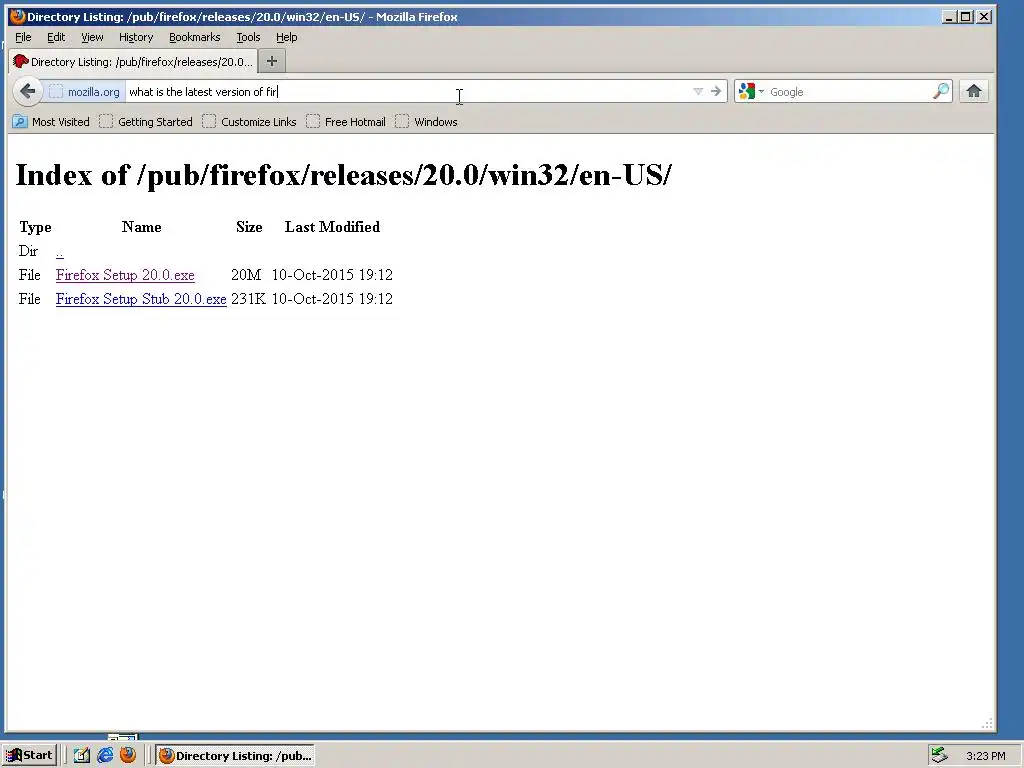
Task: Open the File menu
Action: pos(23,37)
